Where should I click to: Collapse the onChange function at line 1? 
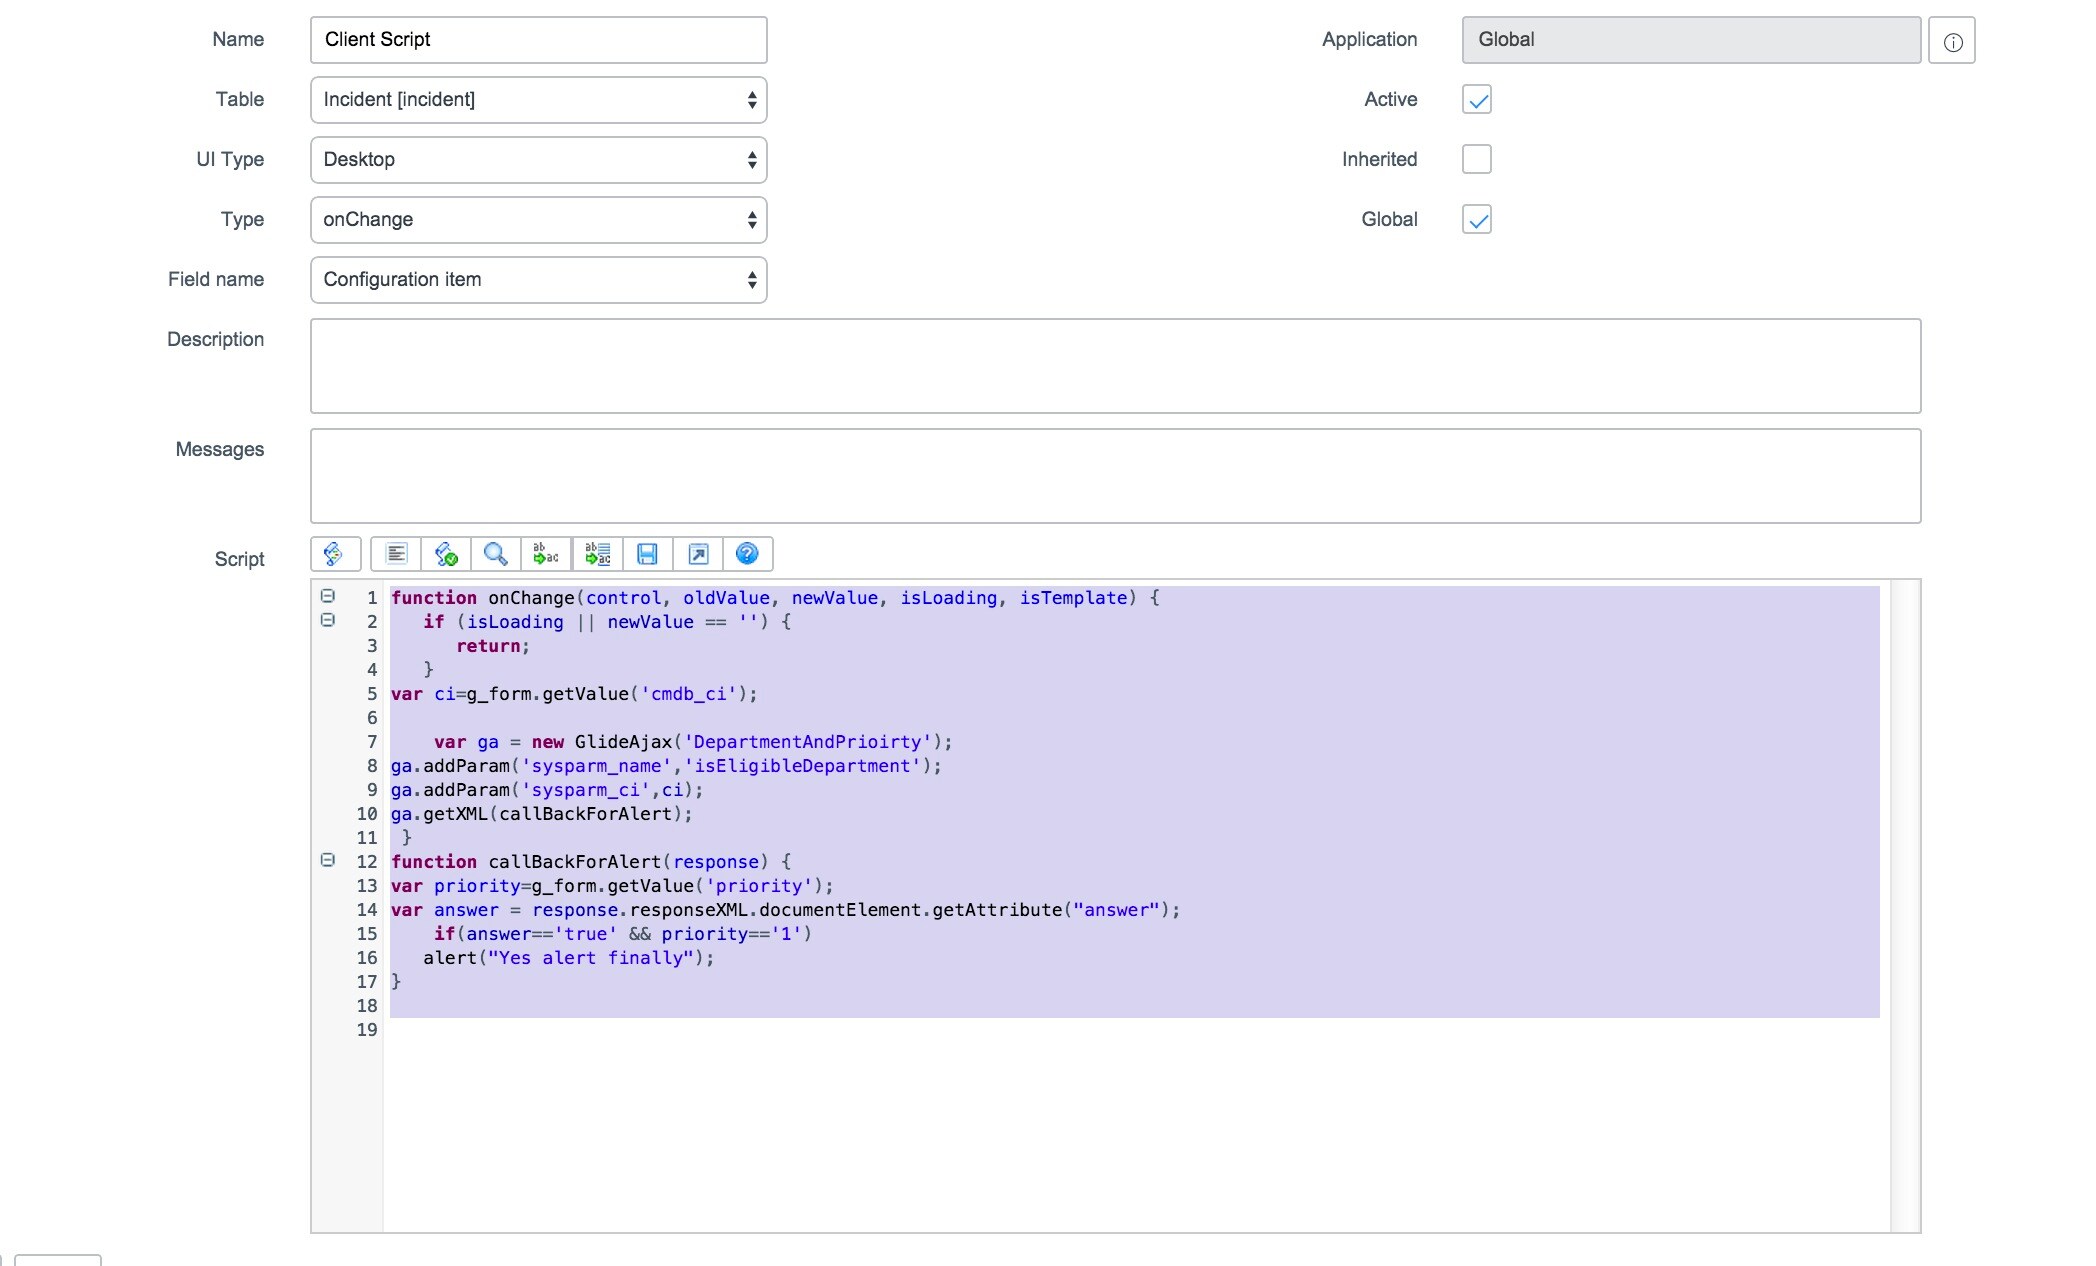point(327,596)
